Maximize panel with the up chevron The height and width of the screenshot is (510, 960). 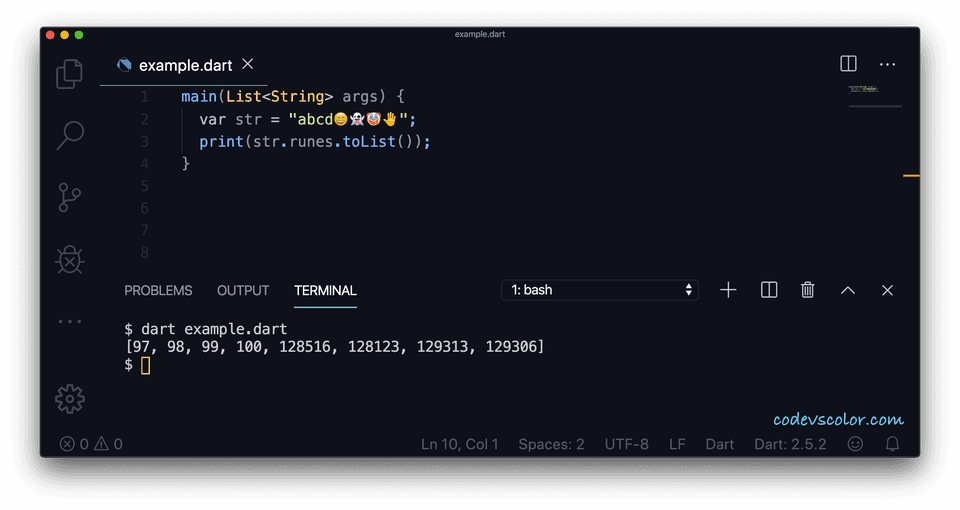coord(848,290)
